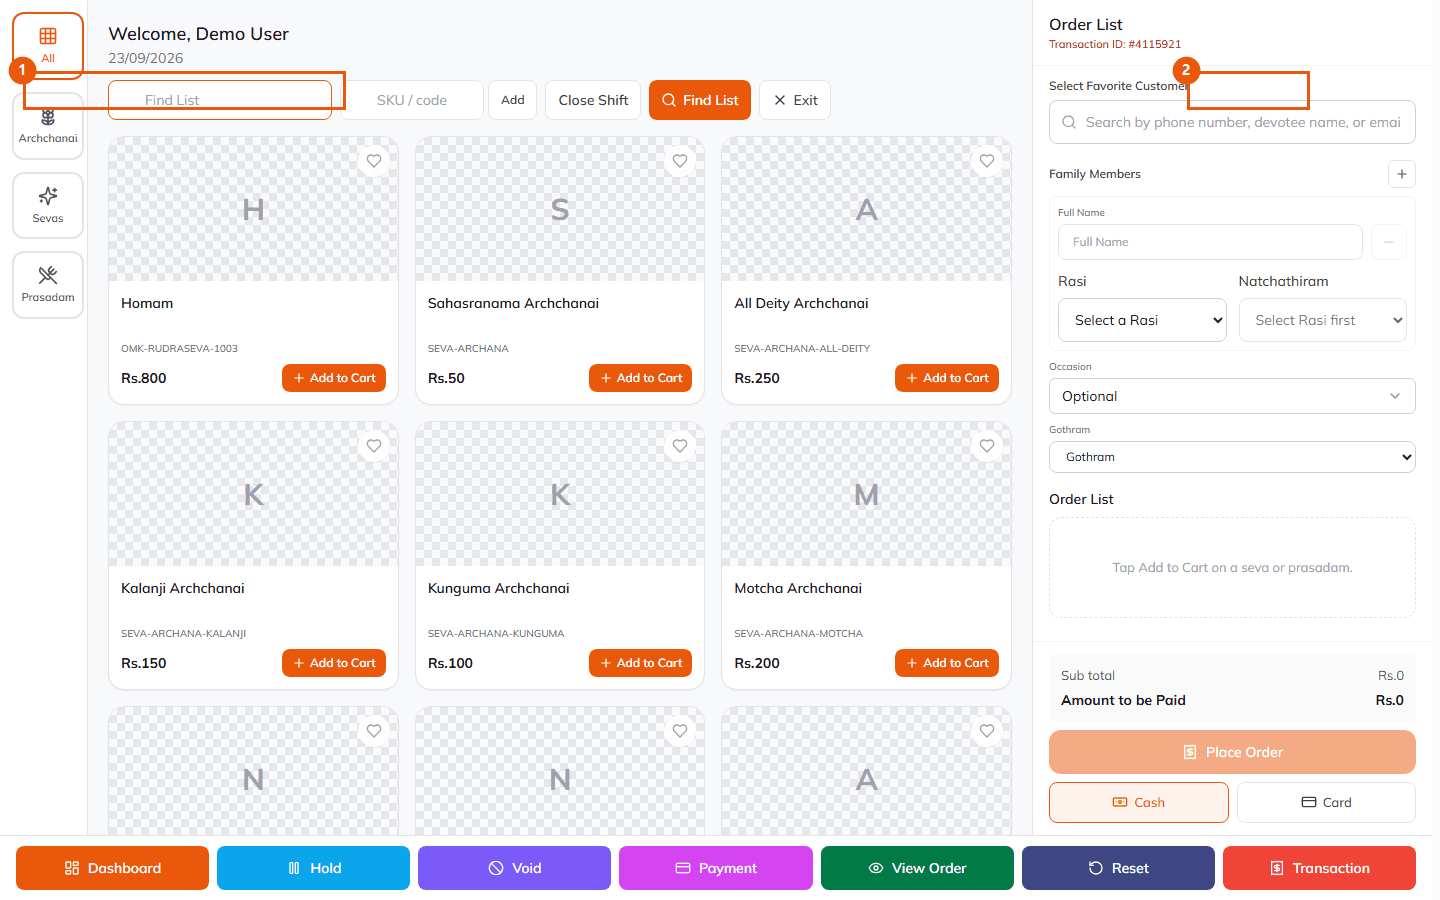
Task: Select Card payment method
Action: click(1326, 802)
